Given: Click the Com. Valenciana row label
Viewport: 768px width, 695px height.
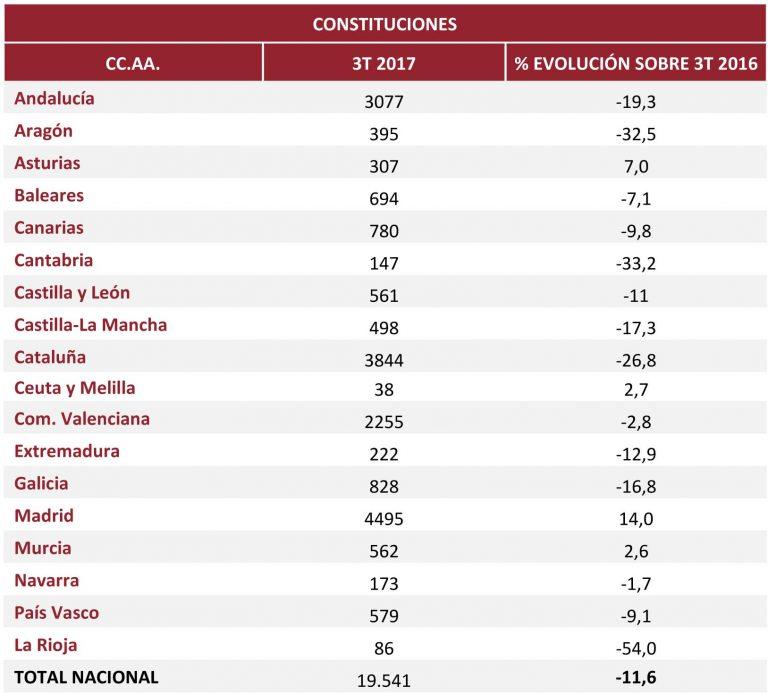Looking at the screenshot, I should pyautogui.click(x=82, y=419).
